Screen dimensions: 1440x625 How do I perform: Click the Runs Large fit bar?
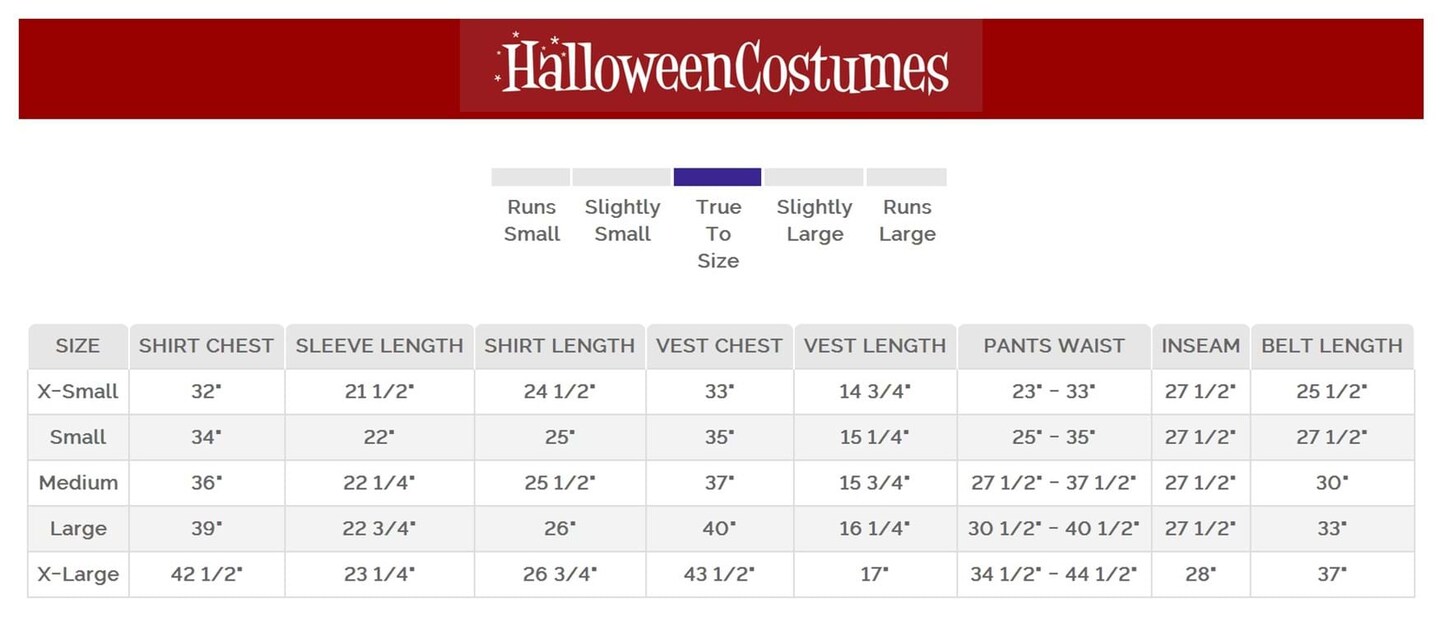pyautogui.click(x=906, y=177)
